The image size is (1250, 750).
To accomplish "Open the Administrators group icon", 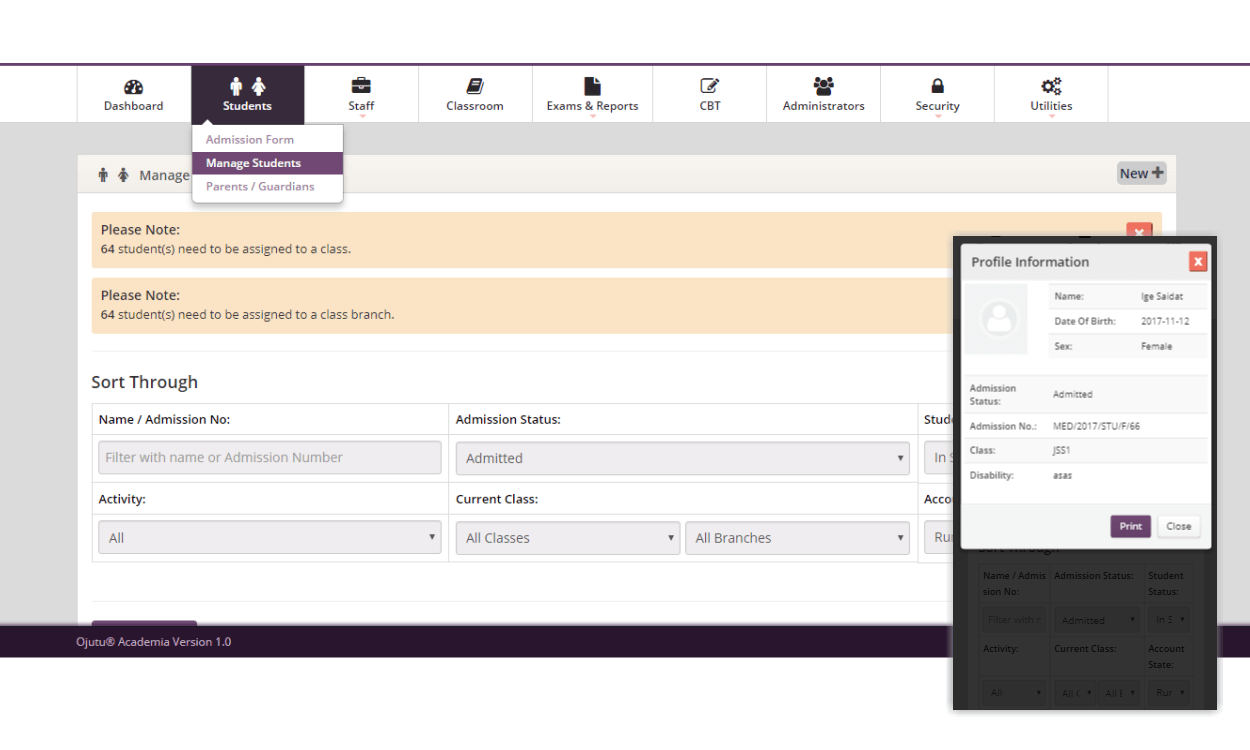I will tap(824, 87).
